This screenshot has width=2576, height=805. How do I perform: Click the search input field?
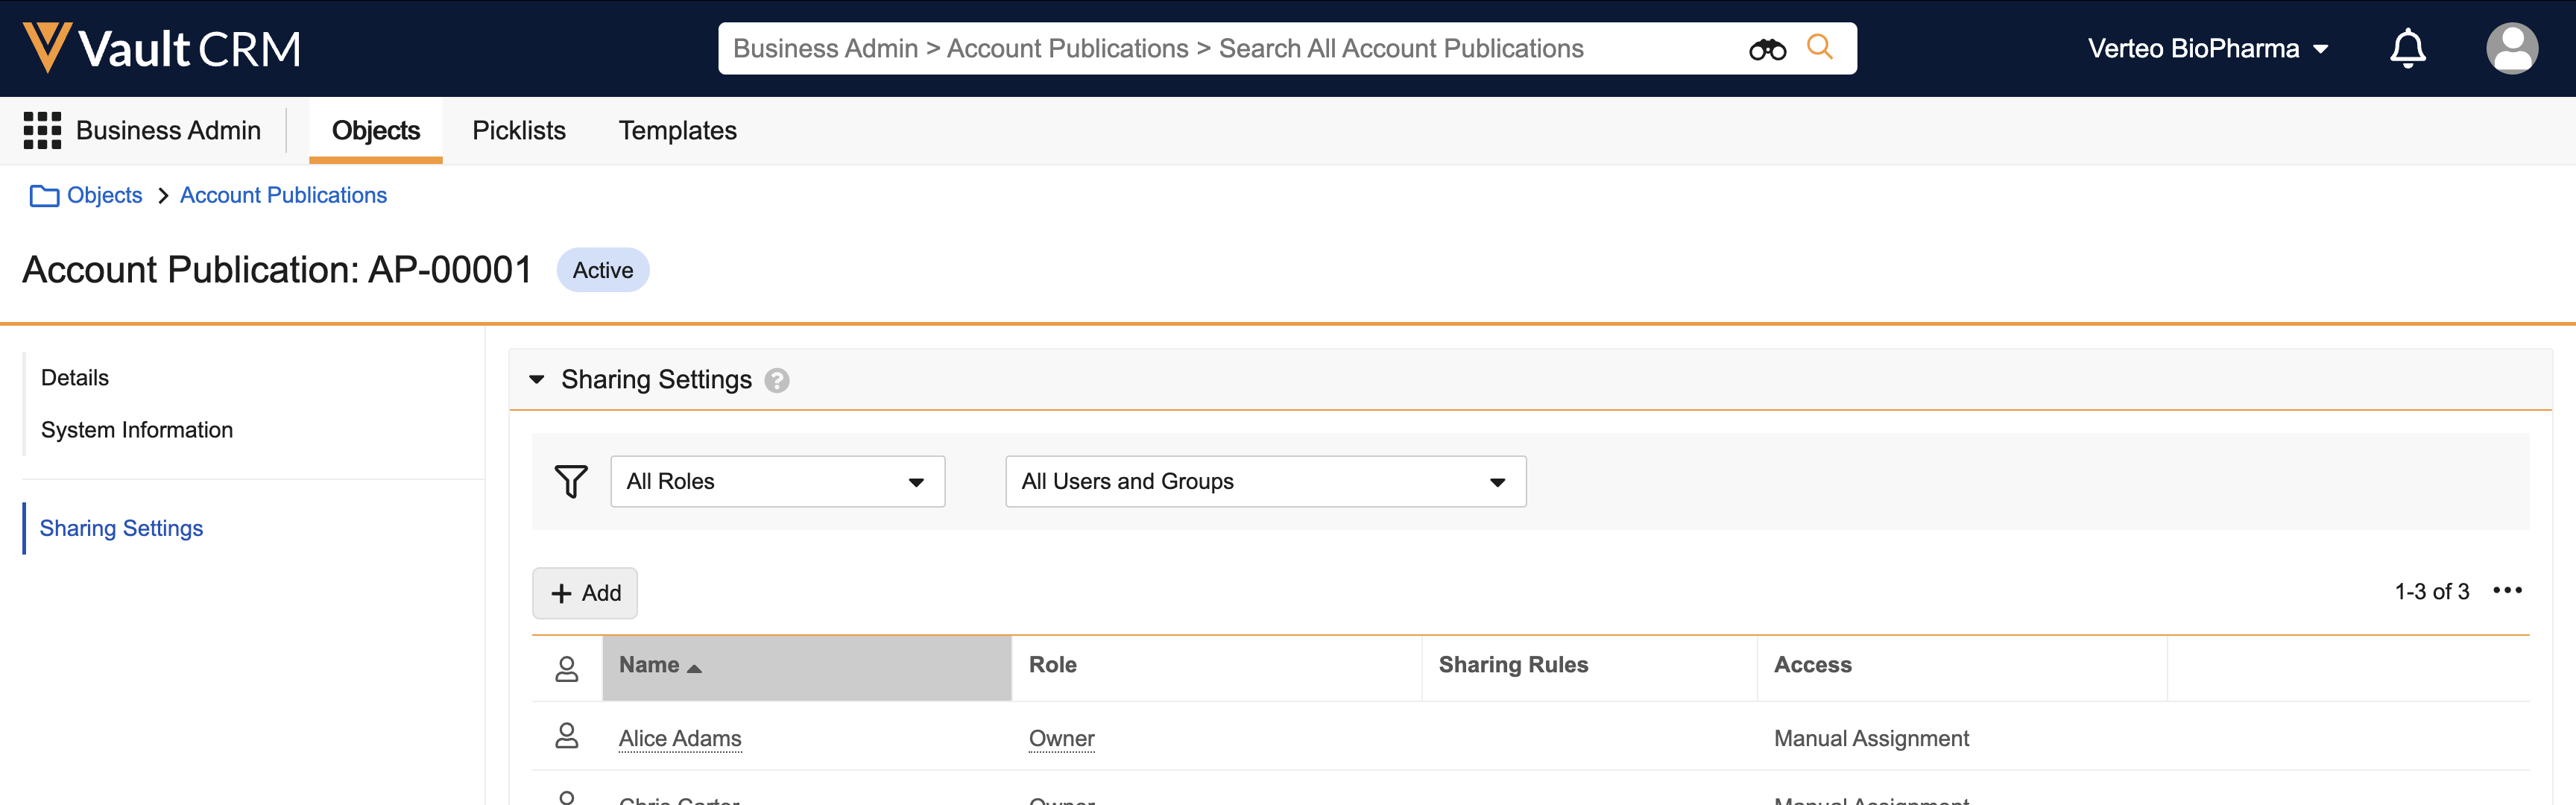coord(1200,48)
